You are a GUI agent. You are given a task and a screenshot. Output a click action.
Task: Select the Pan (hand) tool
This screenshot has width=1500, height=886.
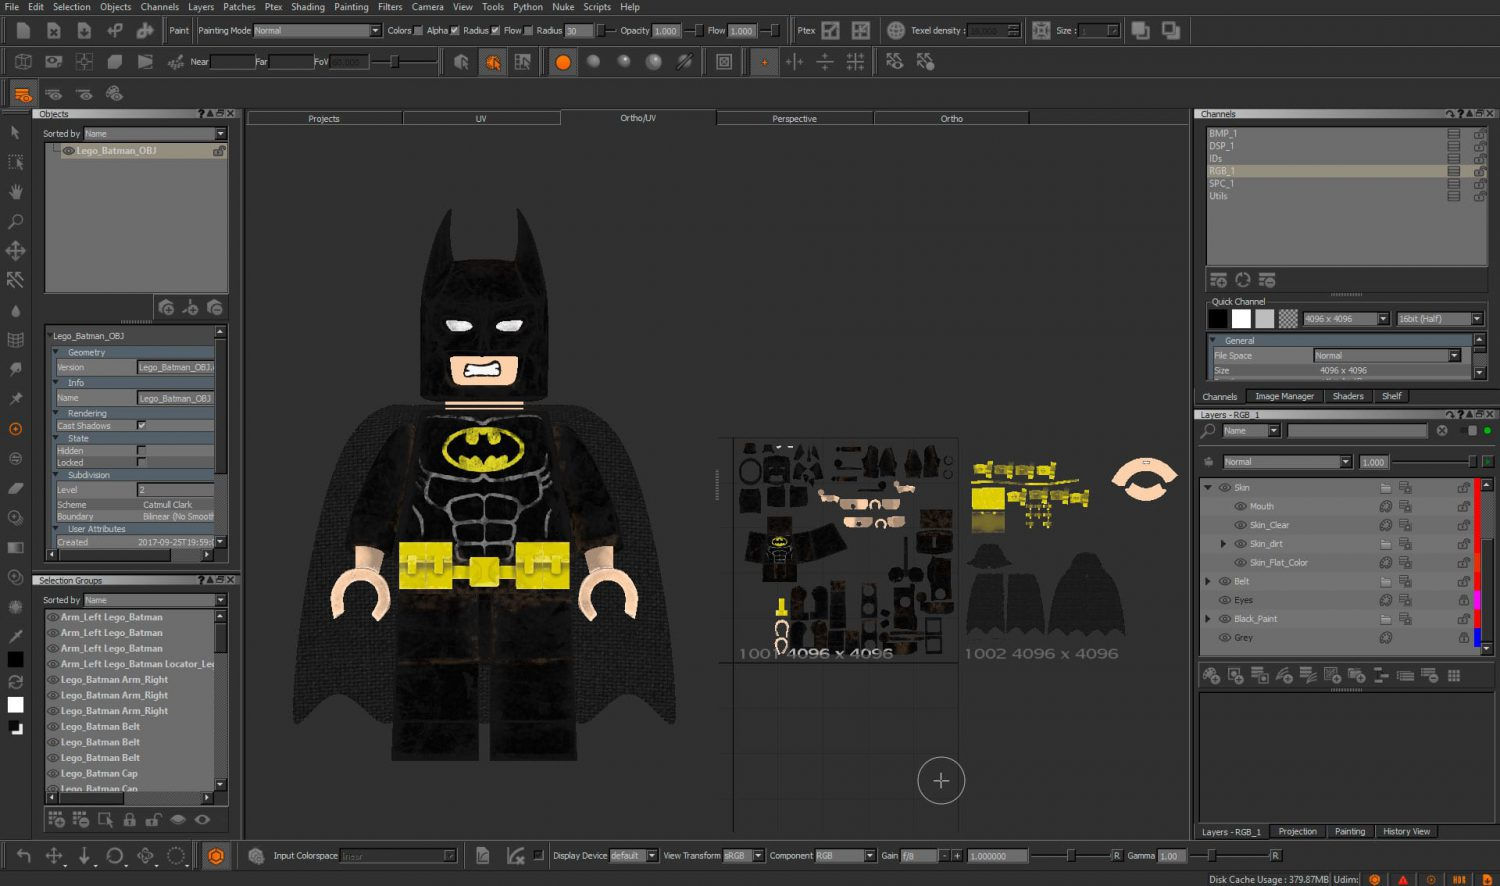click(x=16, y=191)
